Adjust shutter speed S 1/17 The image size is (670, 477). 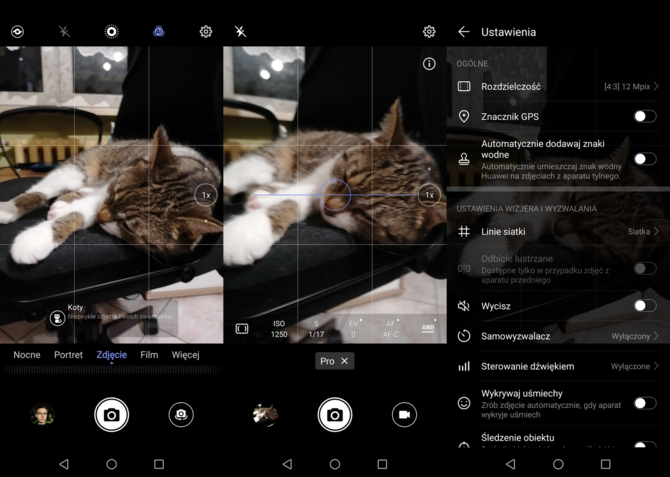316,329
